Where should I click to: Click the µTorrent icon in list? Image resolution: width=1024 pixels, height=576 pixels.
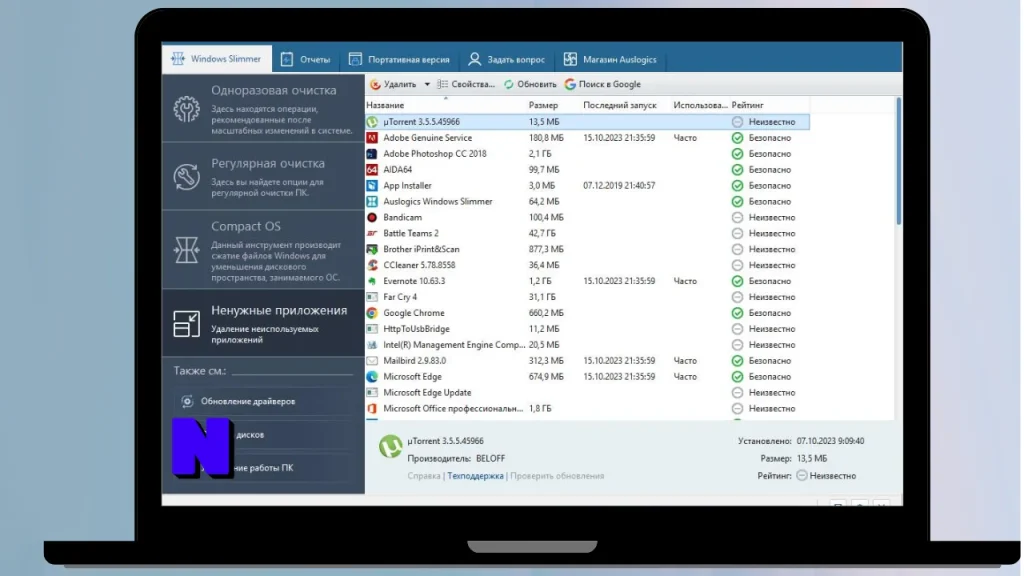pos(372,122)
